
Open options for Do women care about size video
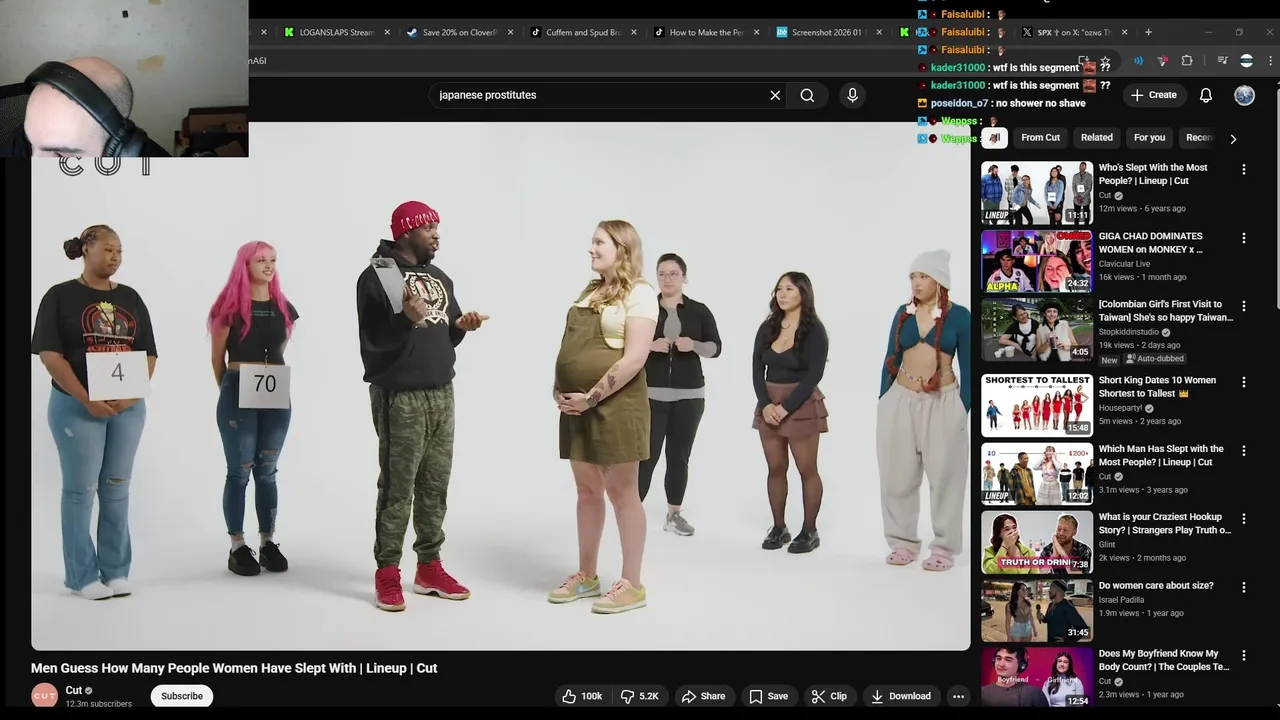1244,587
